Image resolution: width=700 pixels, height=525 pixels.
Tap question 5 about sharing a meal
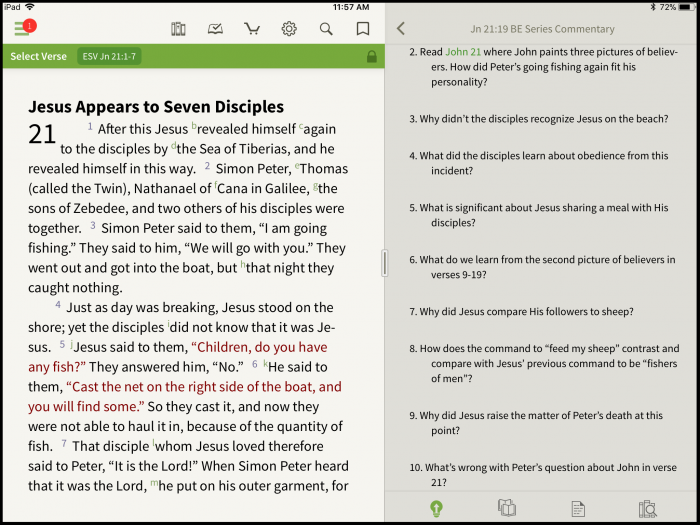pos(539,215)
